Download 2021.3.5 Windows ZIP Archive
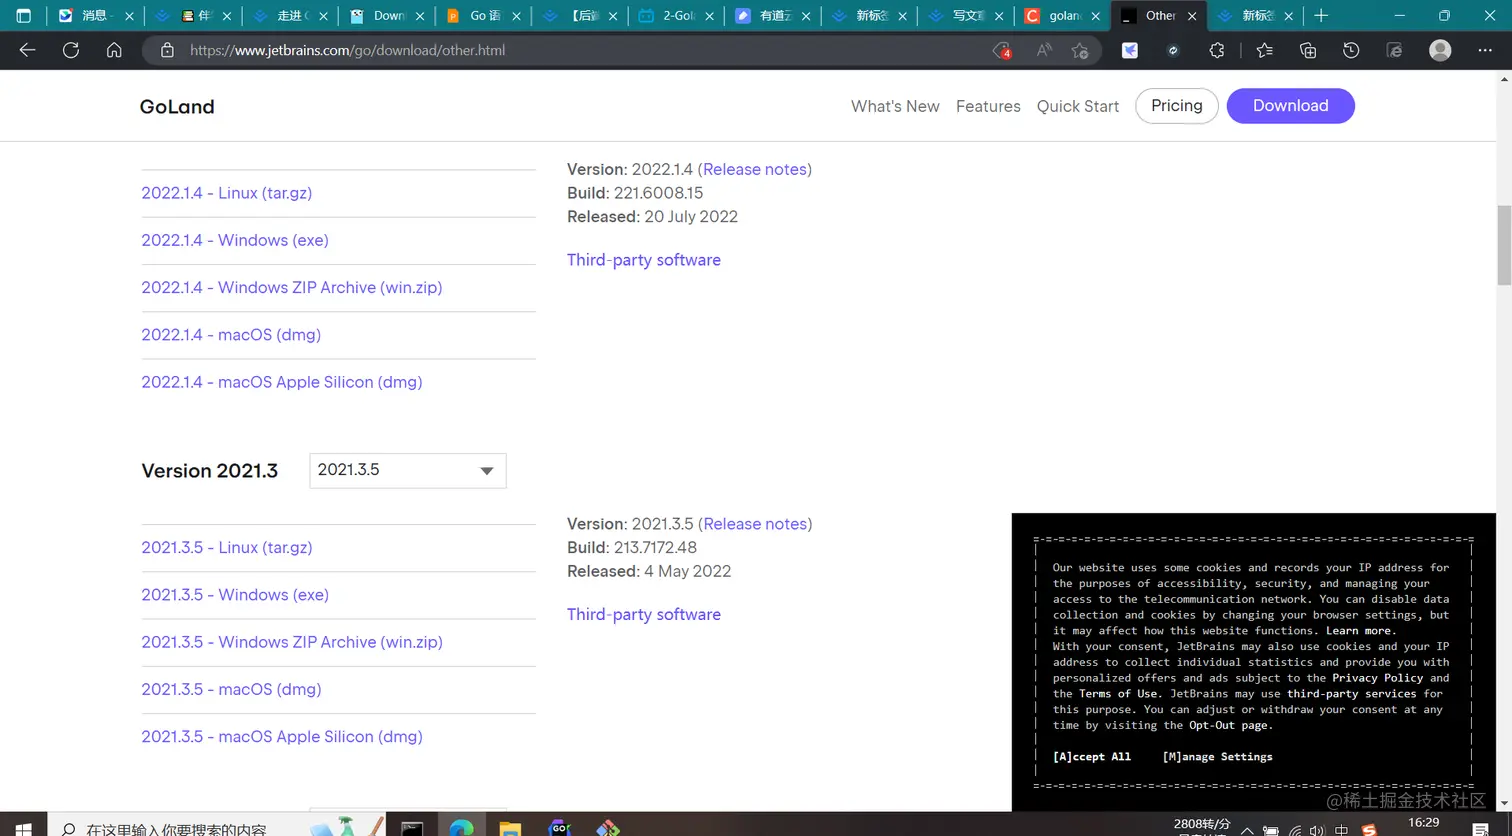 (x=292, y=642)
